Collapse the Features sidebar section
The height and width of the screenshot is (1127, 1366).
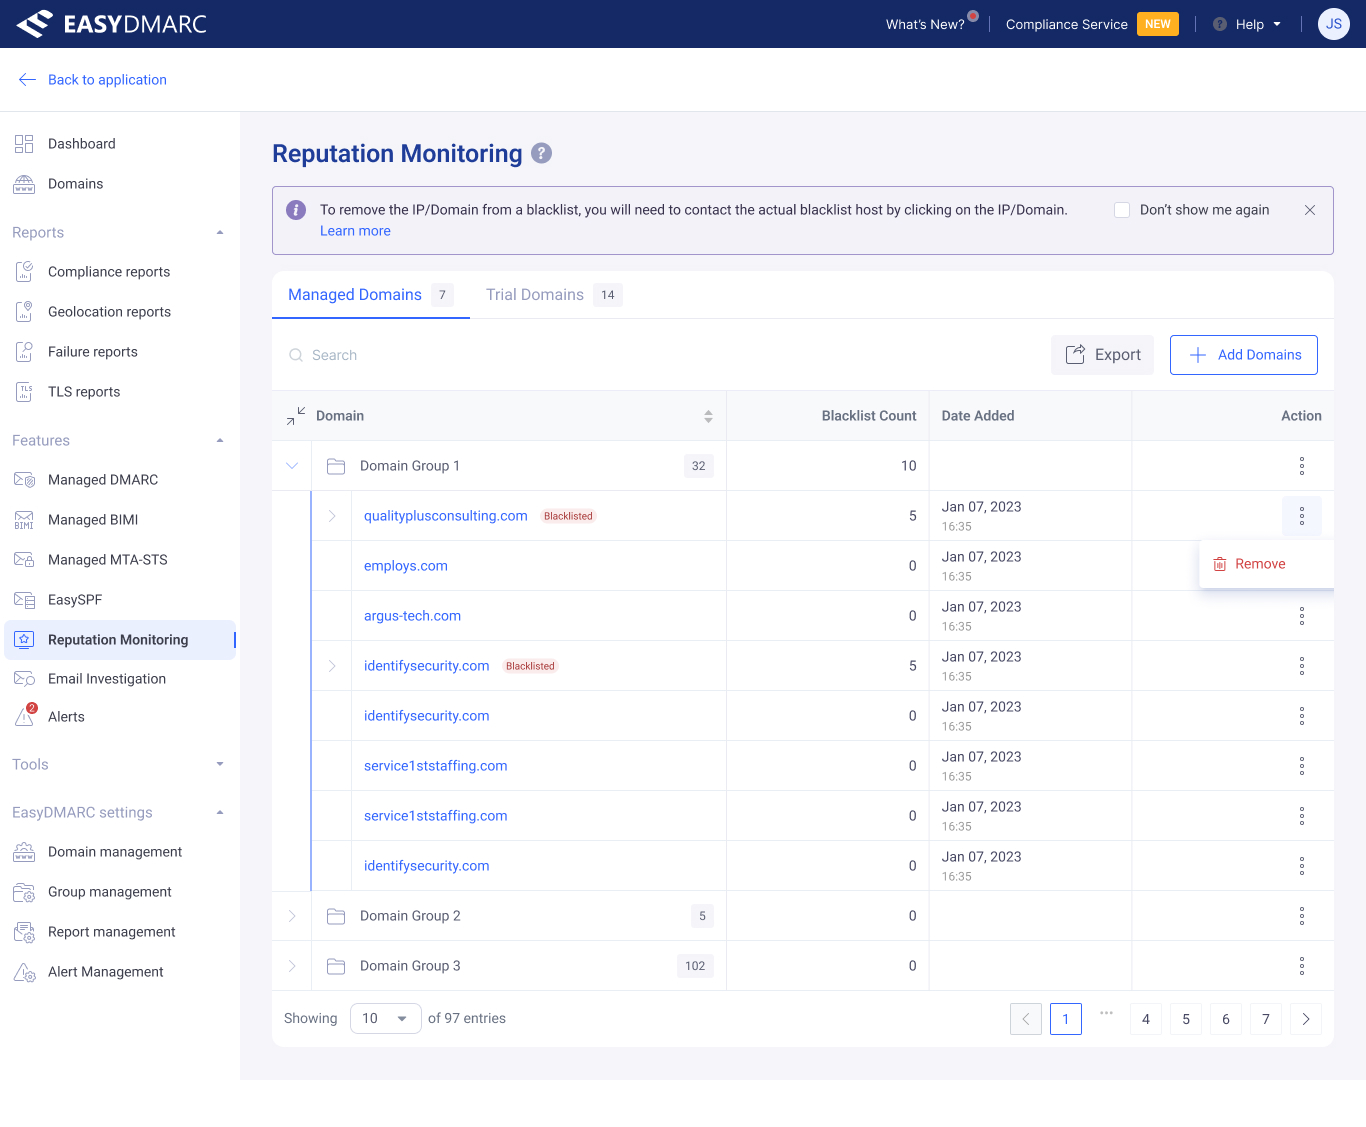point(220,441)
